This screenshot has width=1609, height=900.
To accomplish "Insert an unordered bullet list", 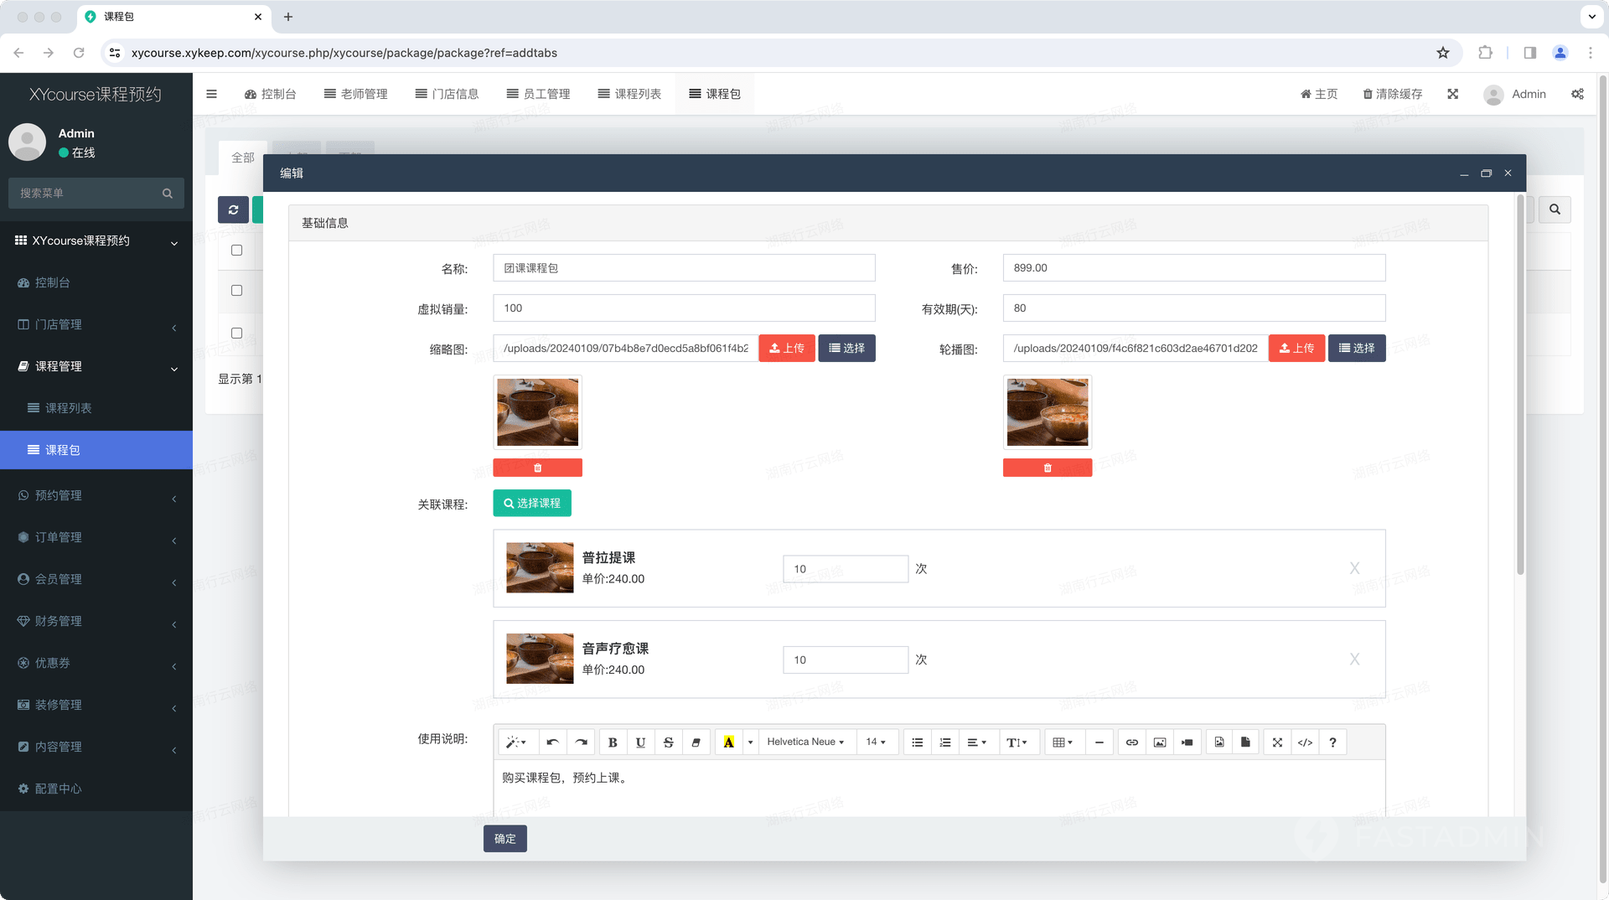I will 917,742.
